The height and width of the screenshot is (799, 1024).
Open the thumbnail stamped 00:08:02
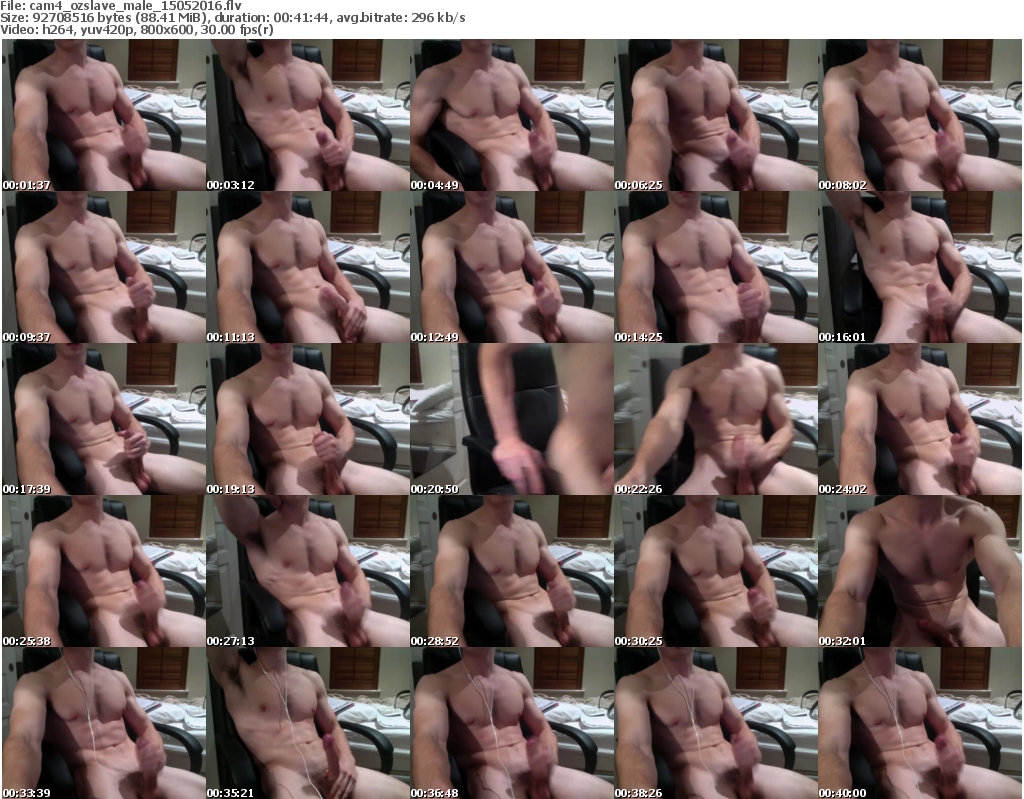tap(920, 115)
